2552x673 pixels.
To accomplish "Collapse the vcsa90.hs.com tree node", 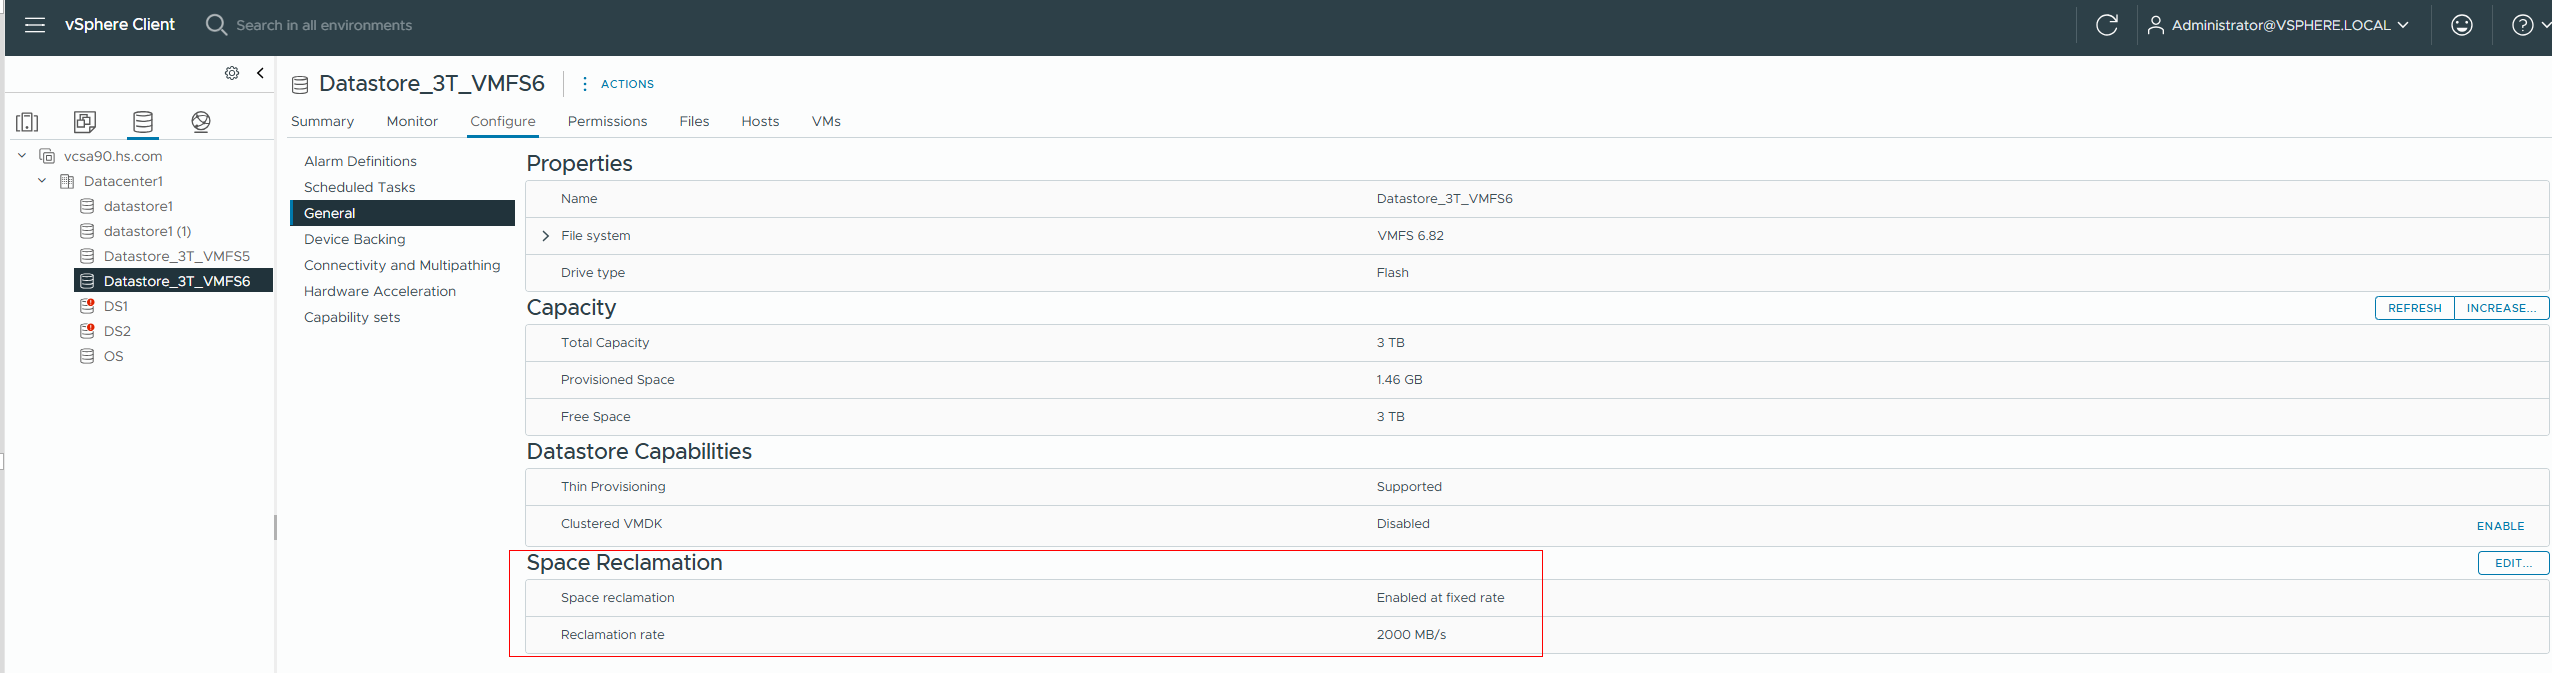I will click(x=22, y=156).
